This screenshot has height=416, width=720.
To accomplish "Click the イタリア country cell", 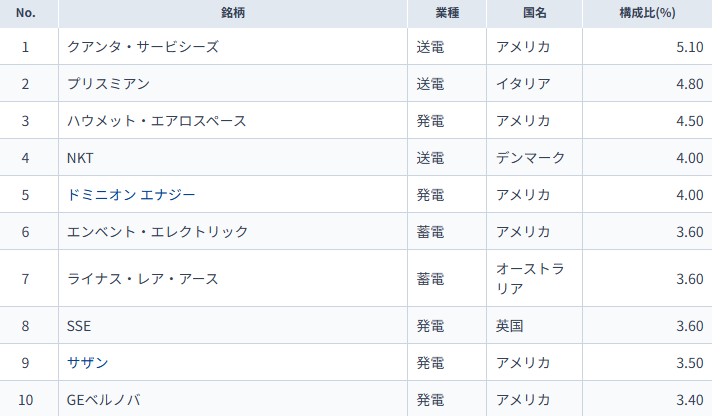I will click(524, 83).
